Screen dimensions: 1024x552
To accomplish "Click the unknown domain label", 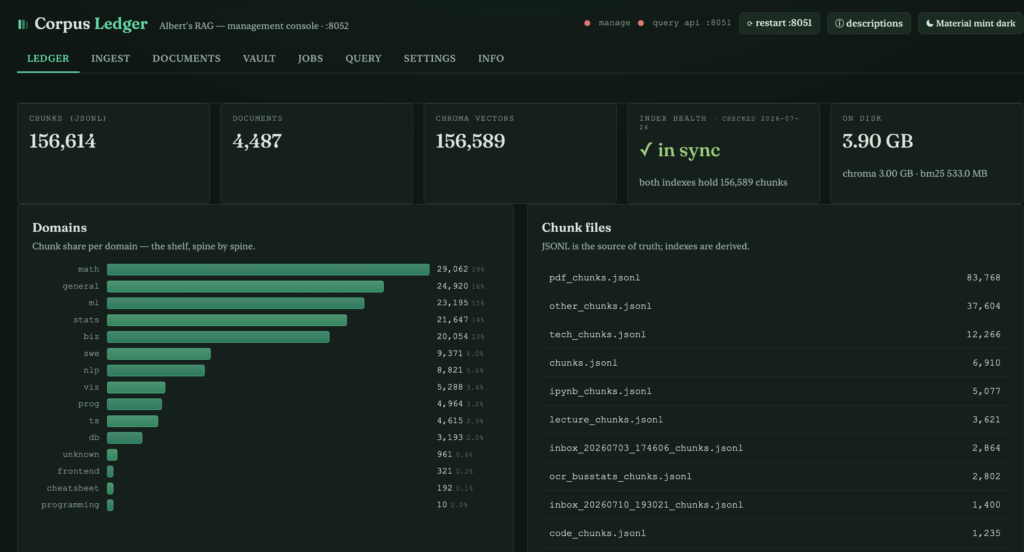I will [81, 455].
